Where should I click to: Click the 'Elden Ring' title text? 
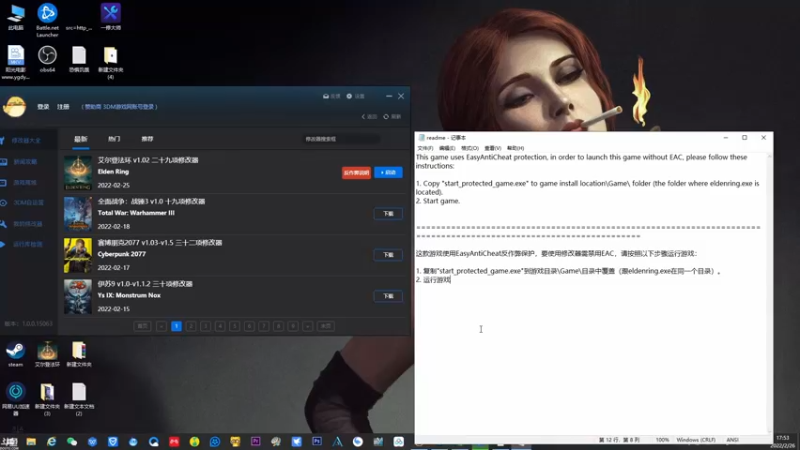click(113, 172)
